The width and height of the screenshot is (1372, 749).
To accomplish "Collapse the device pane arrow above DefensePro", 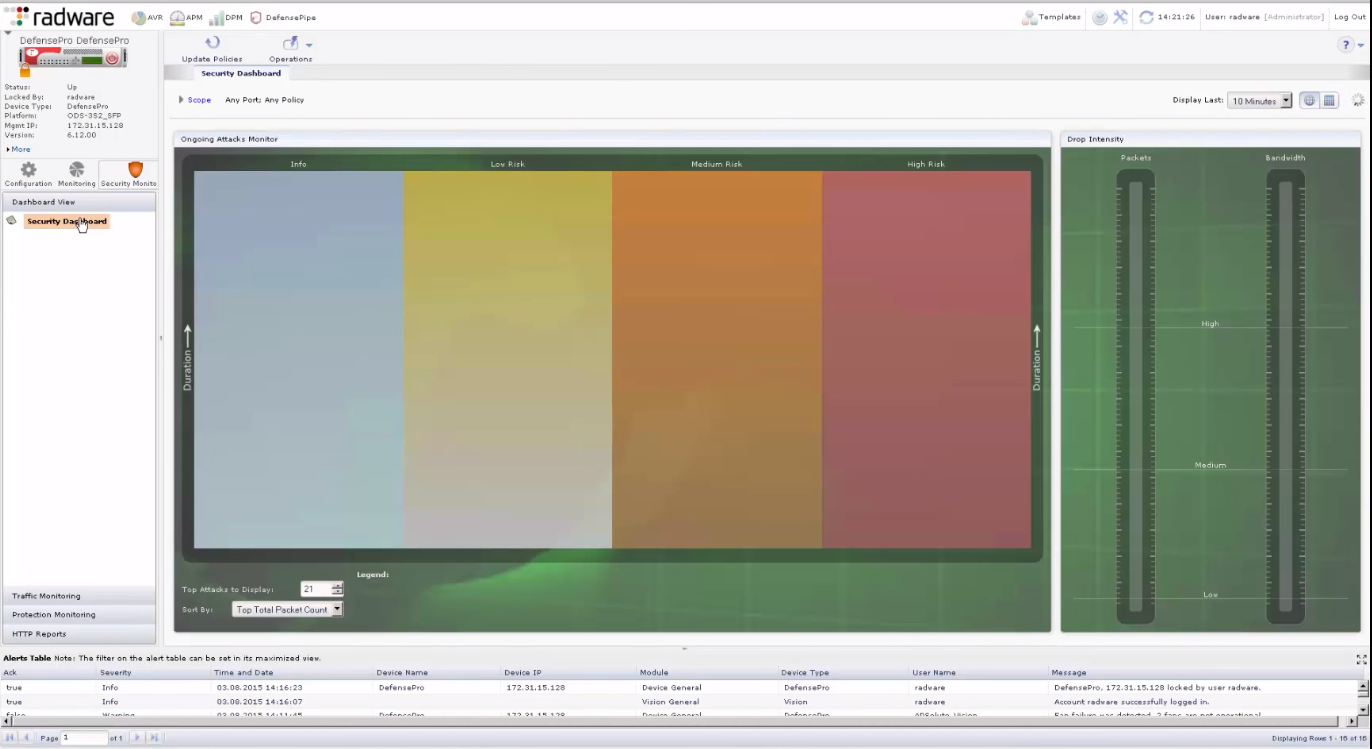I will click(x=8, y=33).
